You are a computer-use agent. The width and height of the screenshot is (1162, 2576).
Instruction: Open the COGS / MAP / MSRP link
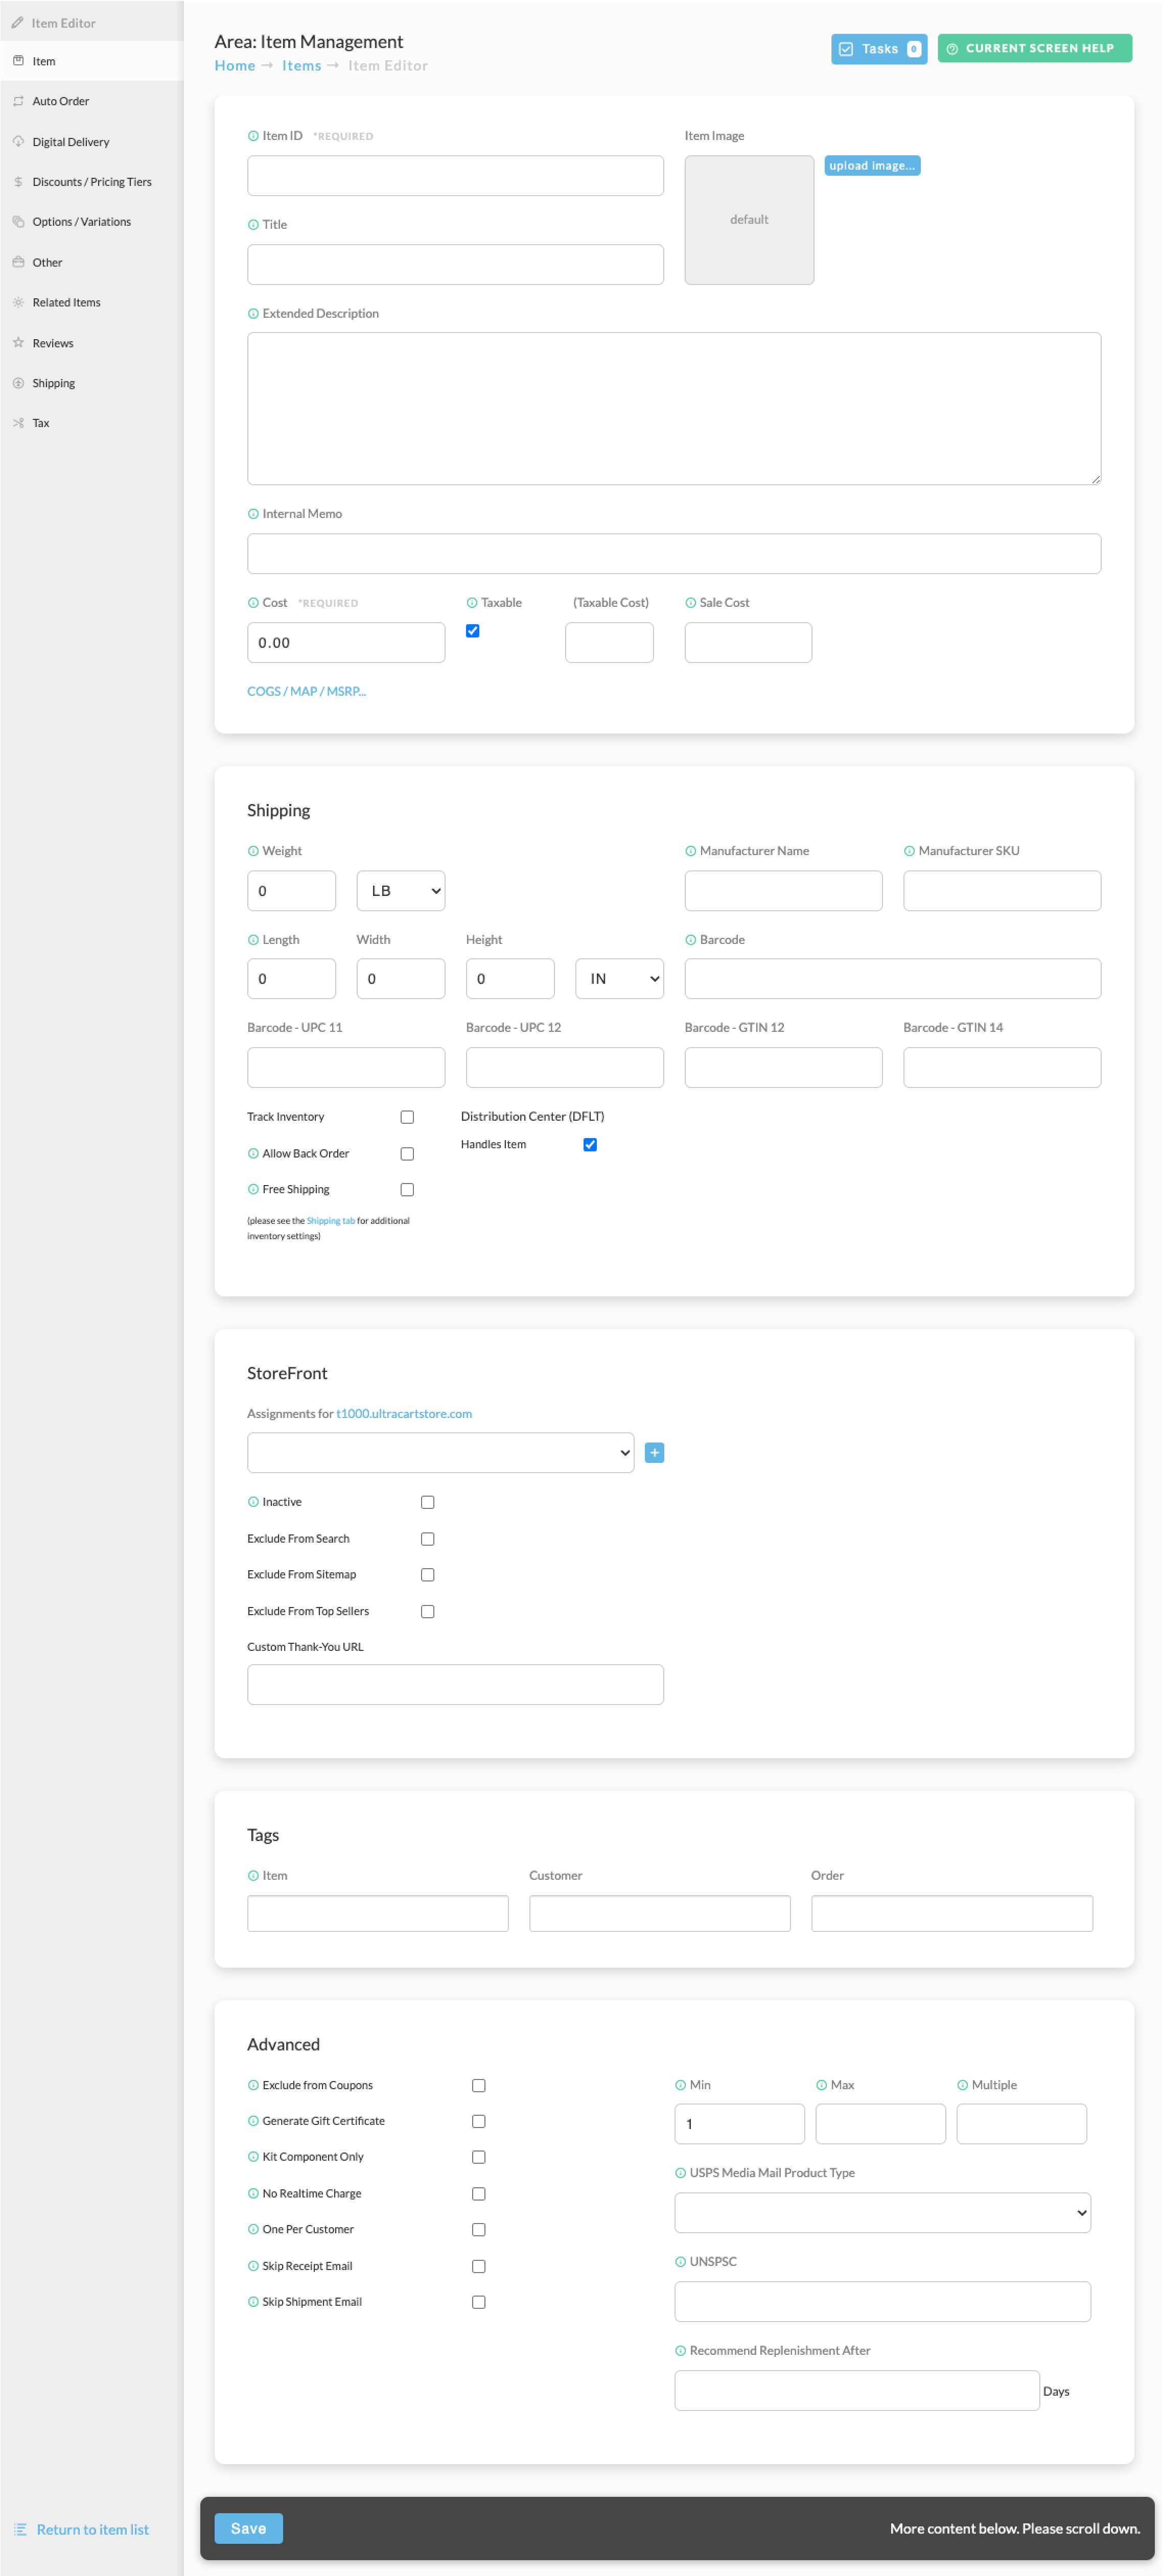306,691
